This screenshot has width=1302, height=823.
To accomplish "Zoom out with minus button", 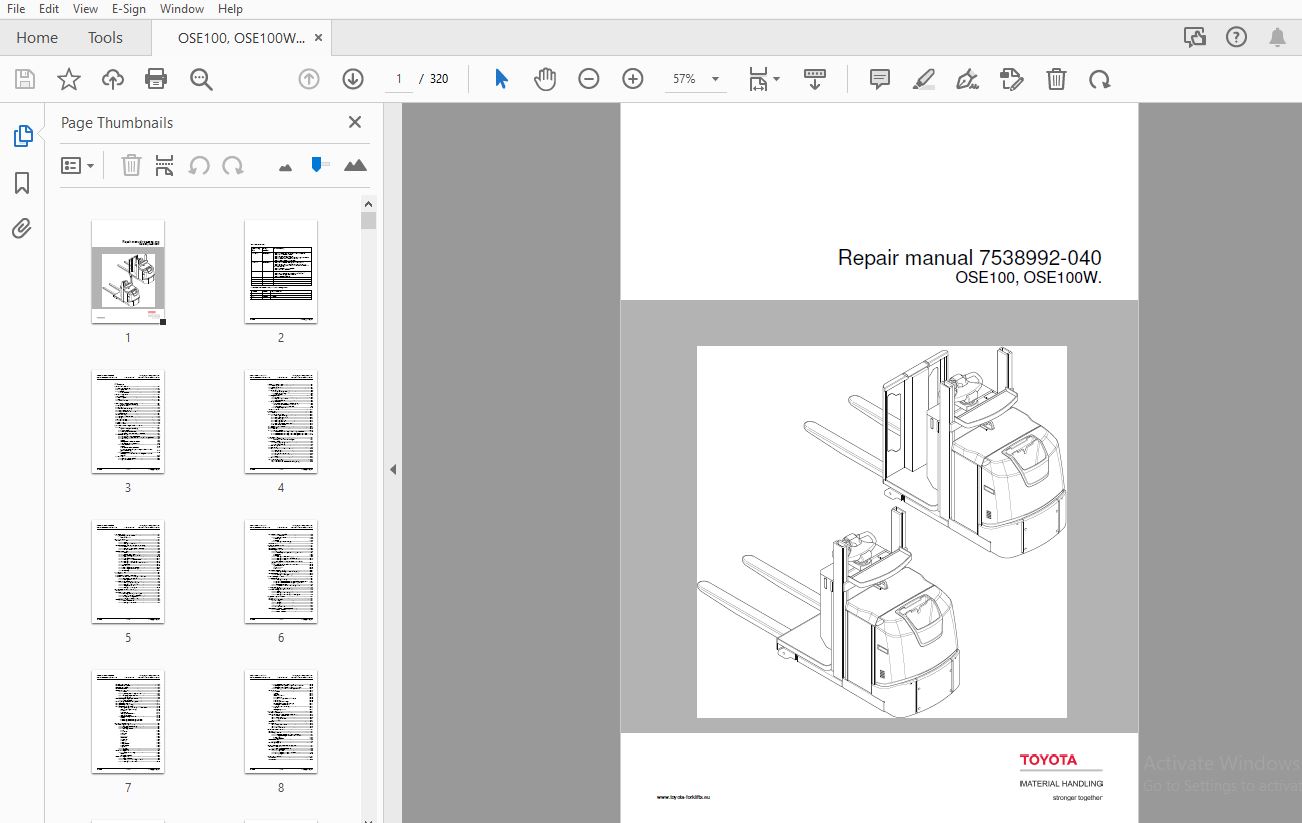I will click(589, 79).
